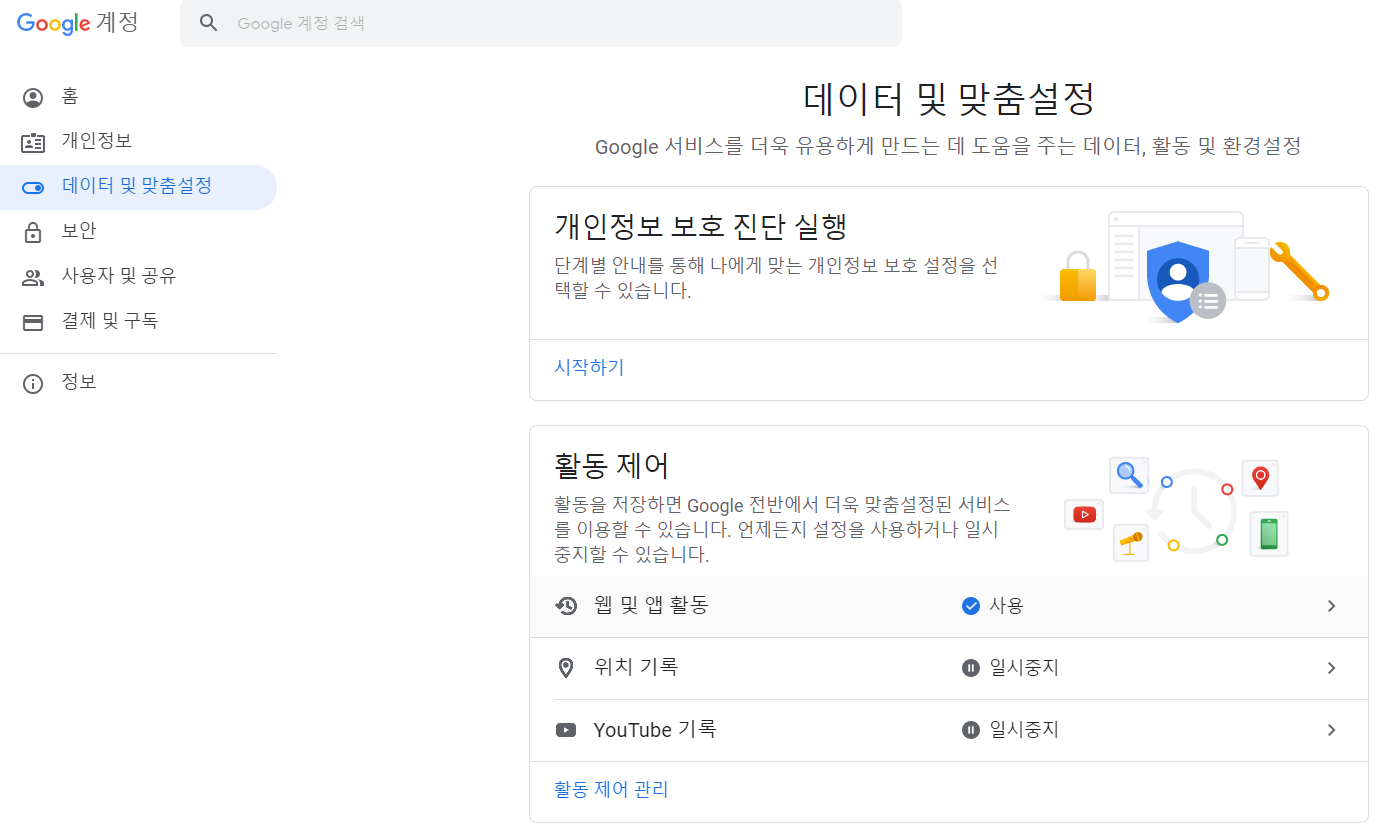Open the 위치 기록 row label
The image size is (1392, 826).
pyautogui.click(x=636, y=667)
